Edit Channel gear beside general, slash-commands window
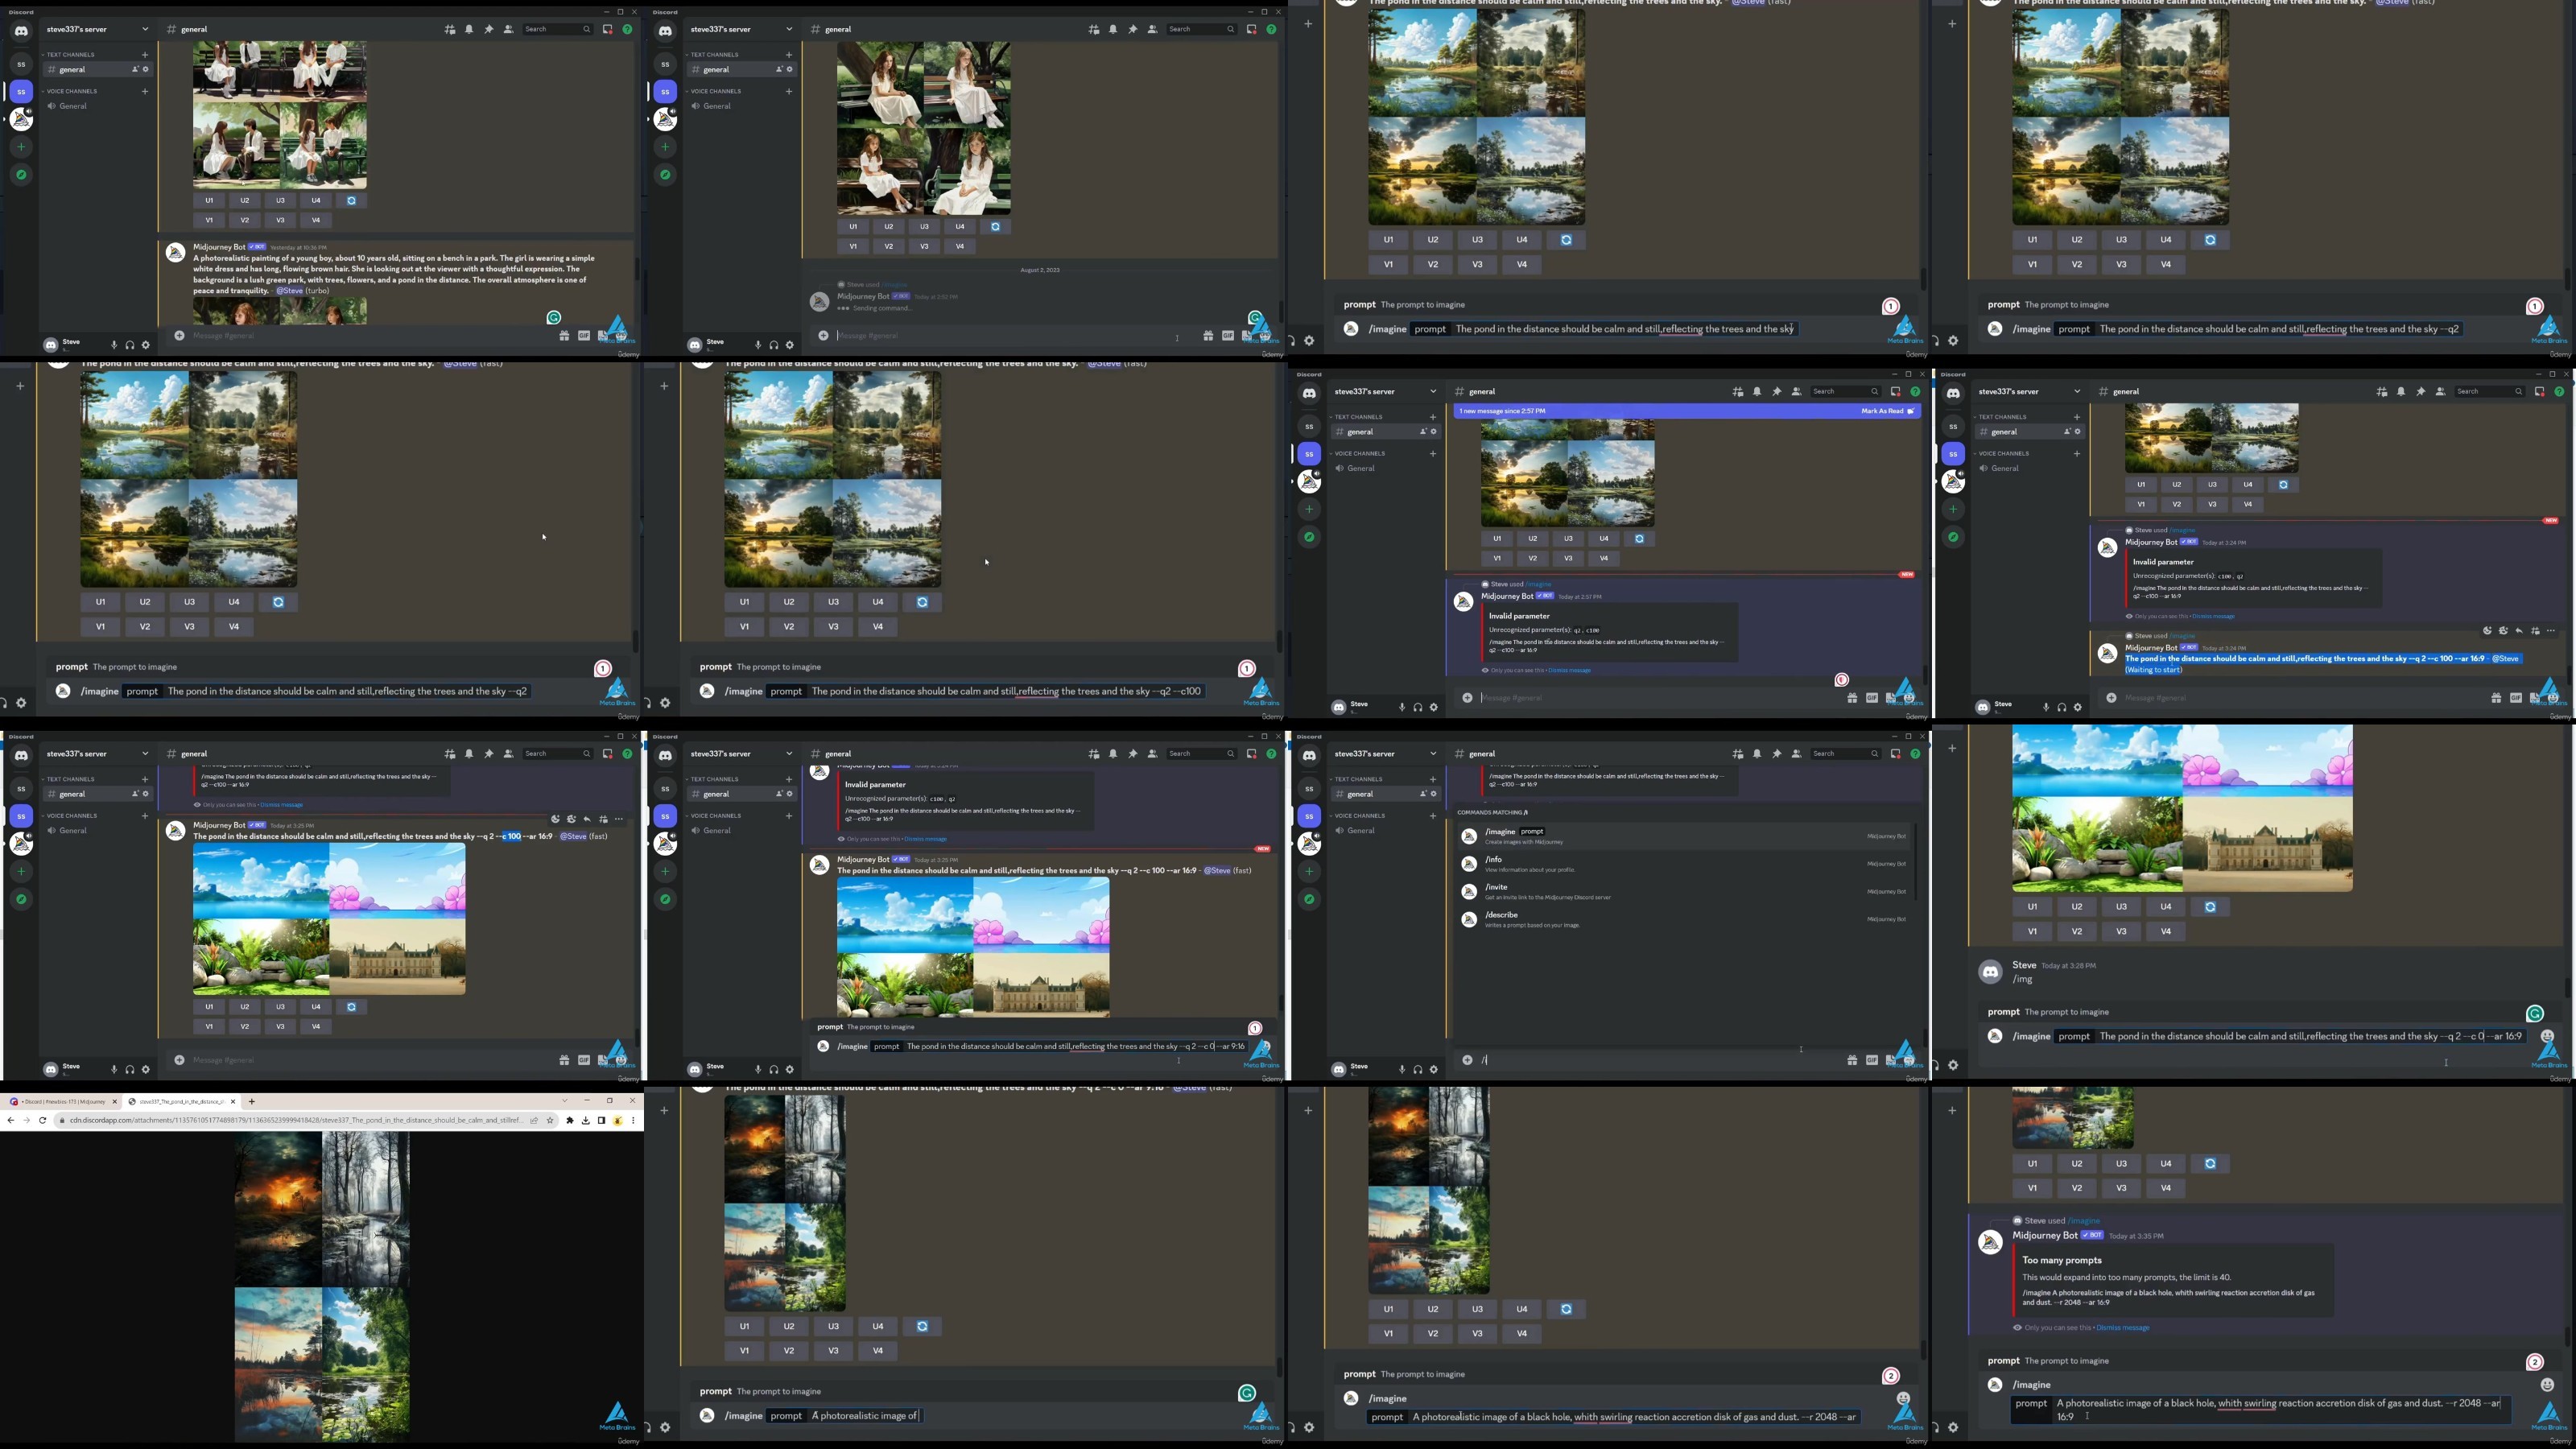Image resolution: width=2576 pixels, height=1449 pixels. tap(1433, 794)
